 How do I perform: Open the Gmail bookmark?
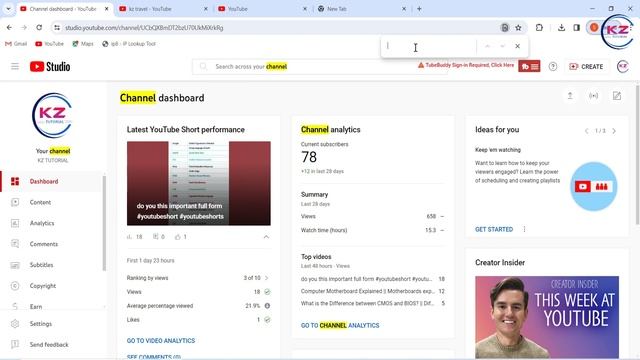tap(16, 44)
